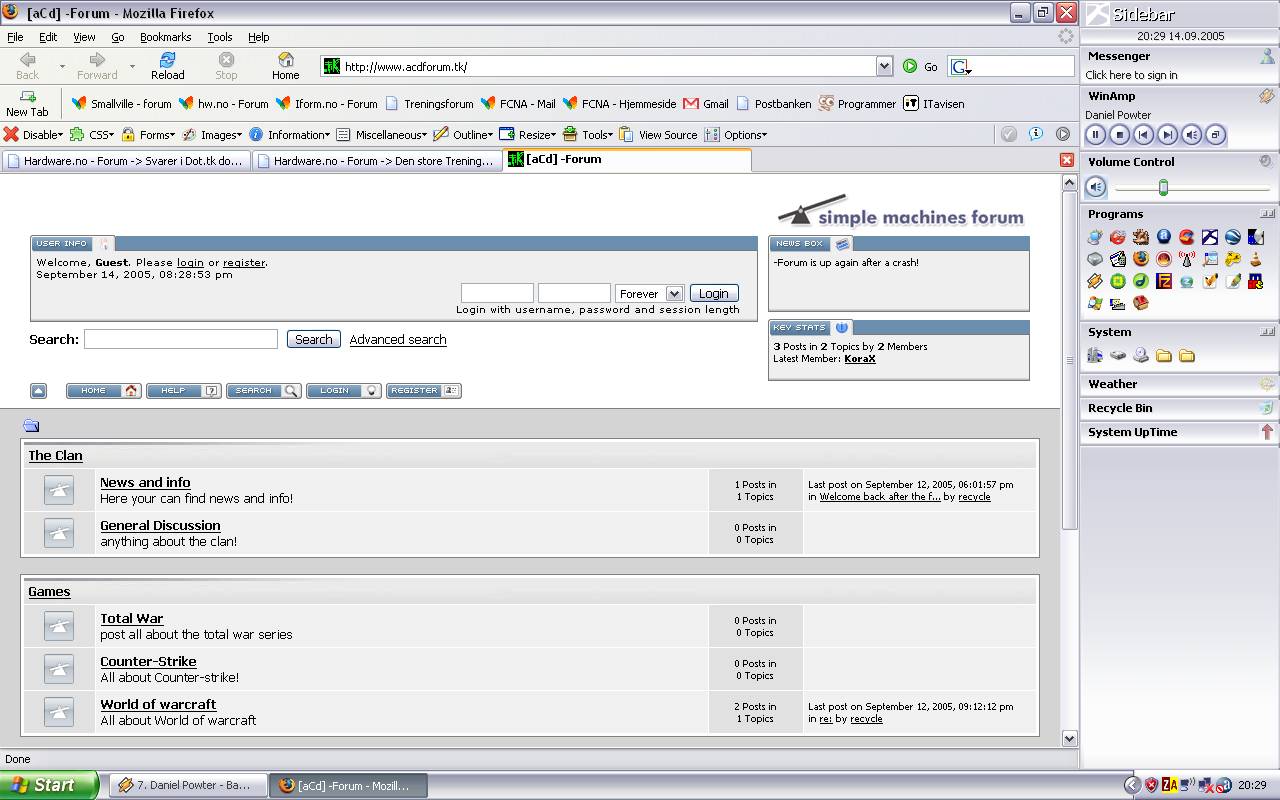Open the Disable developer menu

33,135
